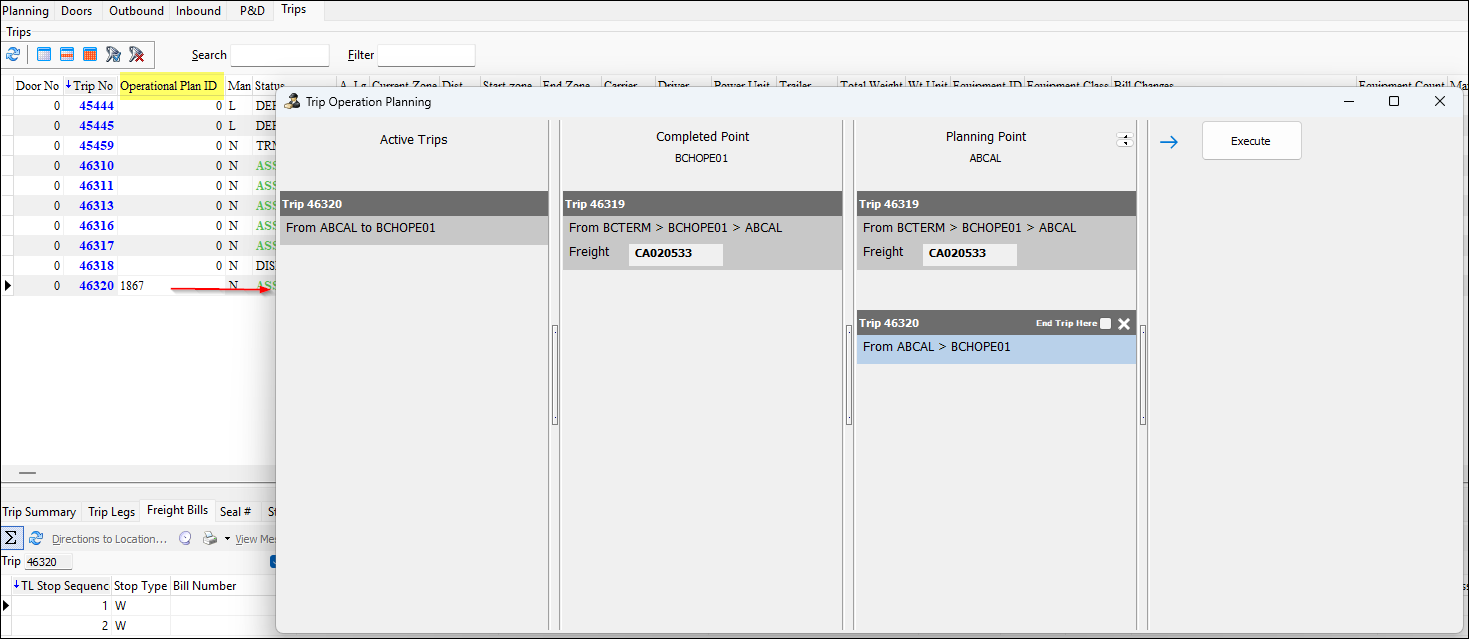Click the apply filter hammer icon

(x=113, y=54)
